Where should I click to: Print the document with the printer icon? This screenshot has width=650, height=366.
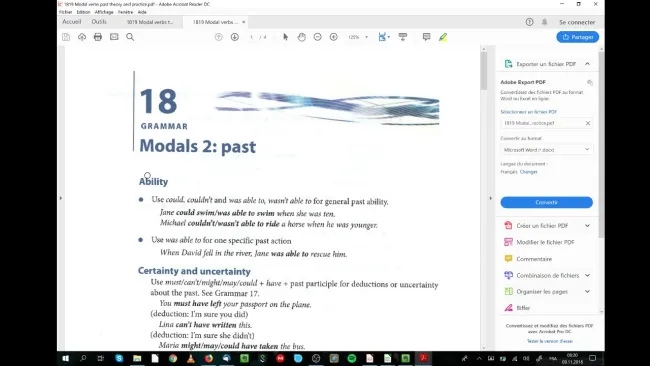[x=98, y=37]
